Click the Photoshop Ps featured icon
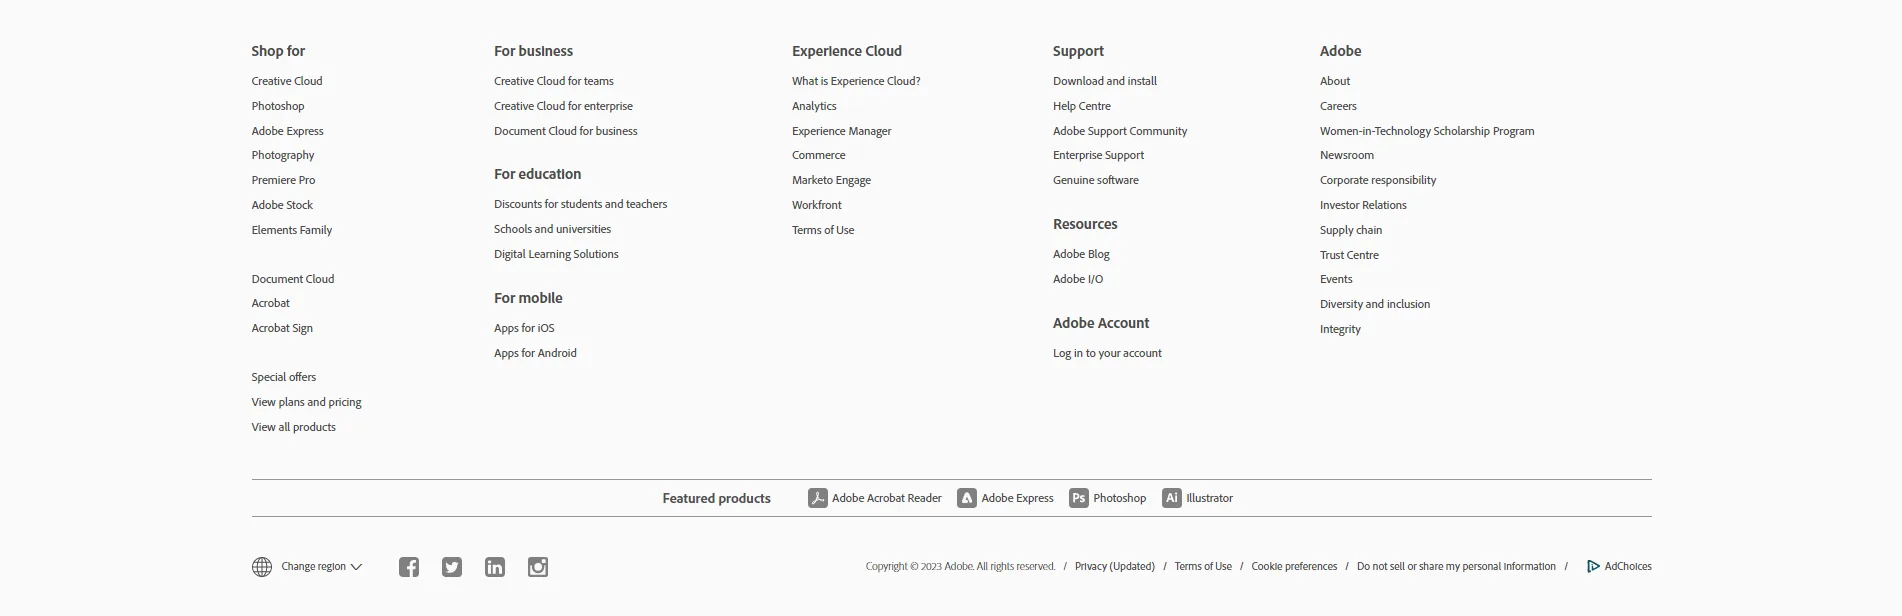The image size is (1902, 616). 1079,498
